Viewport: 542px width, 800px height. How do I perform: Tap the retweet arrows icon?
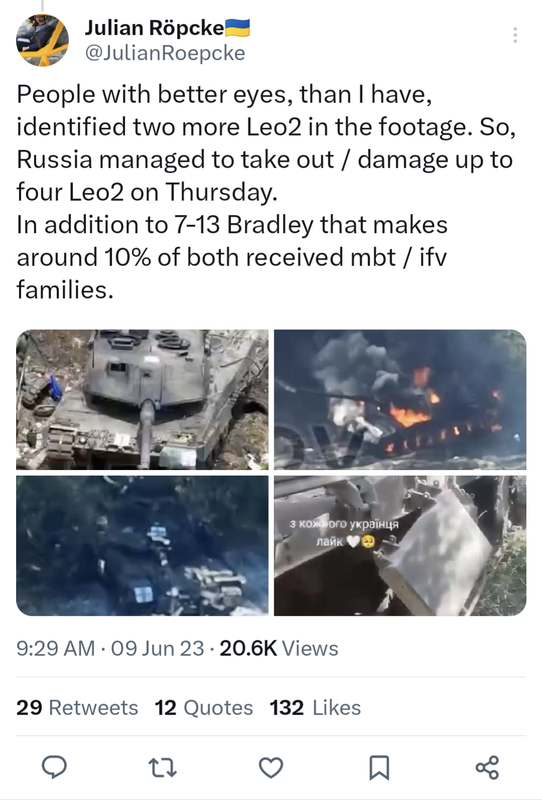[x=162, y=767]
